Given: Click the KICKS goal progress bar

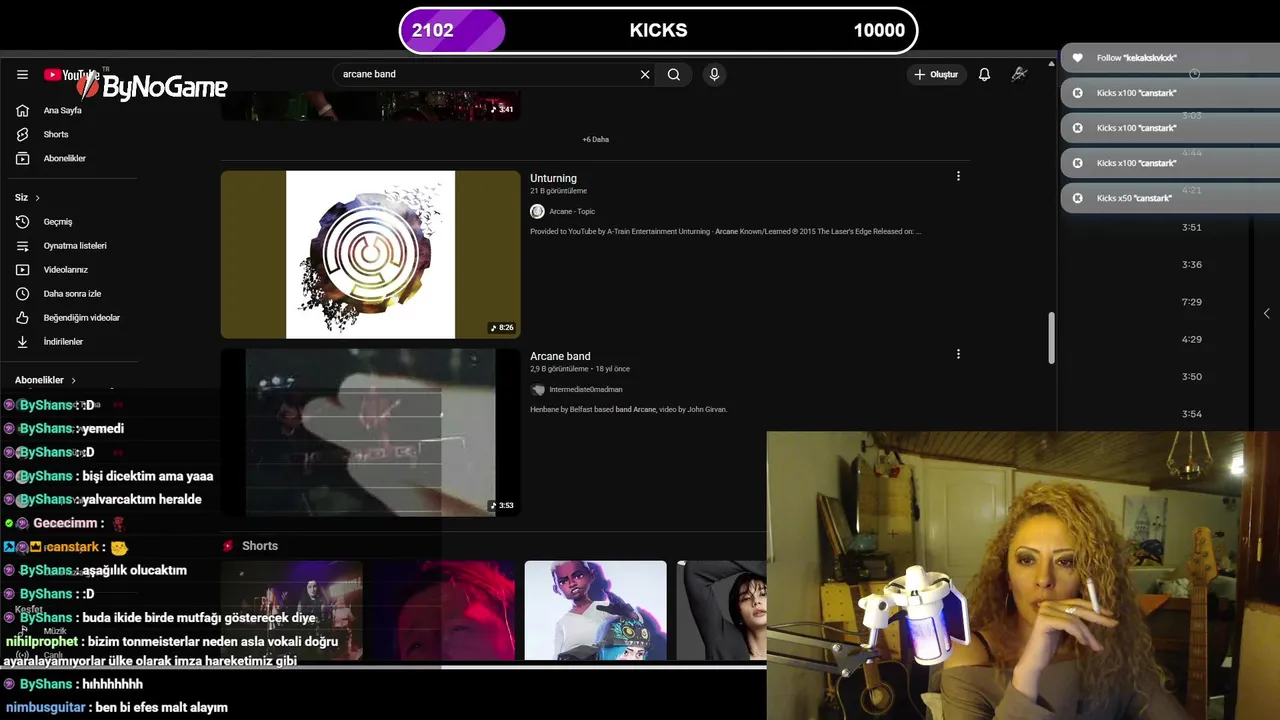Looking at the screenshot, I should pos(658,31).
